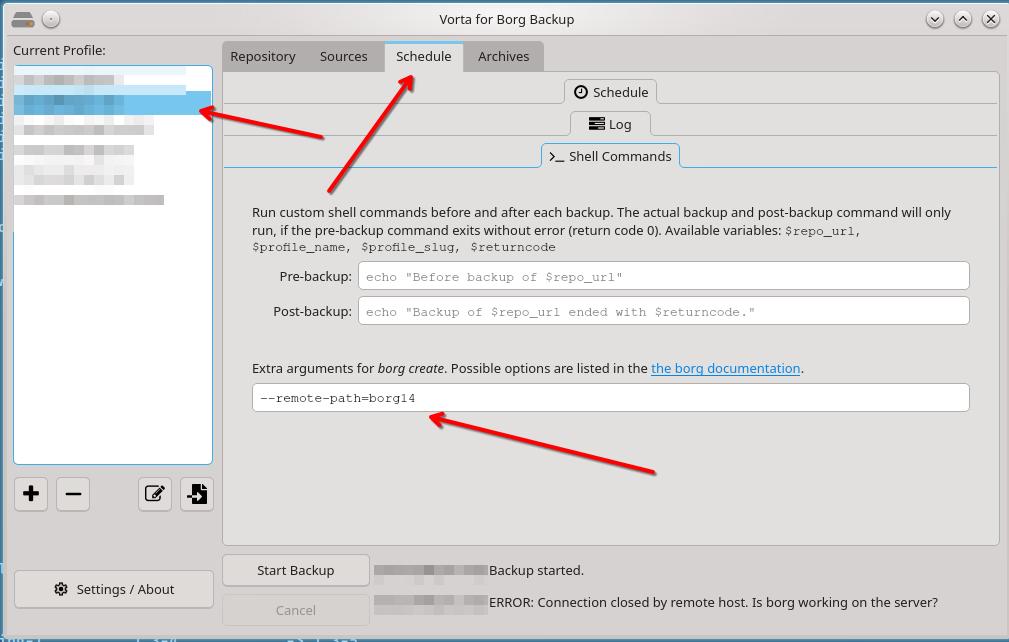Open the Schedule sub-tab with clock icon

coord(611,92)
